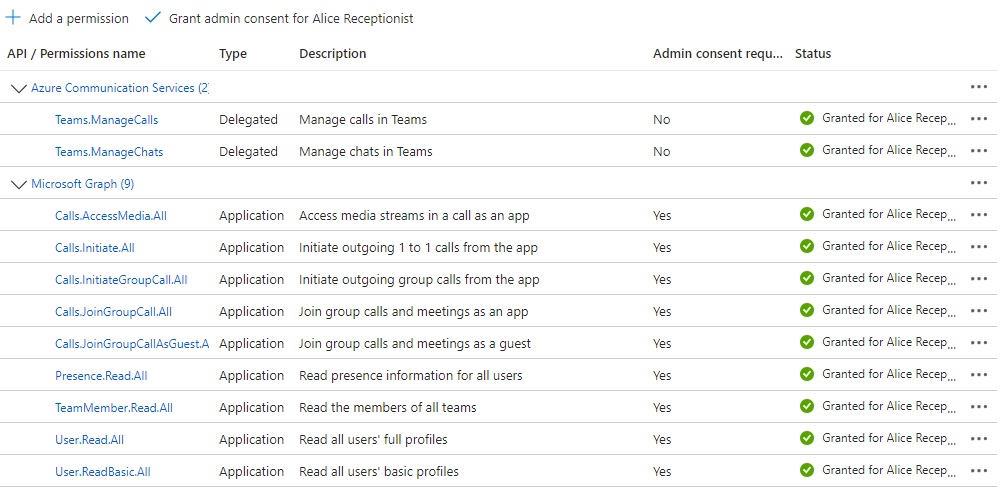Click 'Delegated' type in Teams.ManageCalls row
Screen dimensions: 1004x489
pyautogui.click(x=248, y=120)
